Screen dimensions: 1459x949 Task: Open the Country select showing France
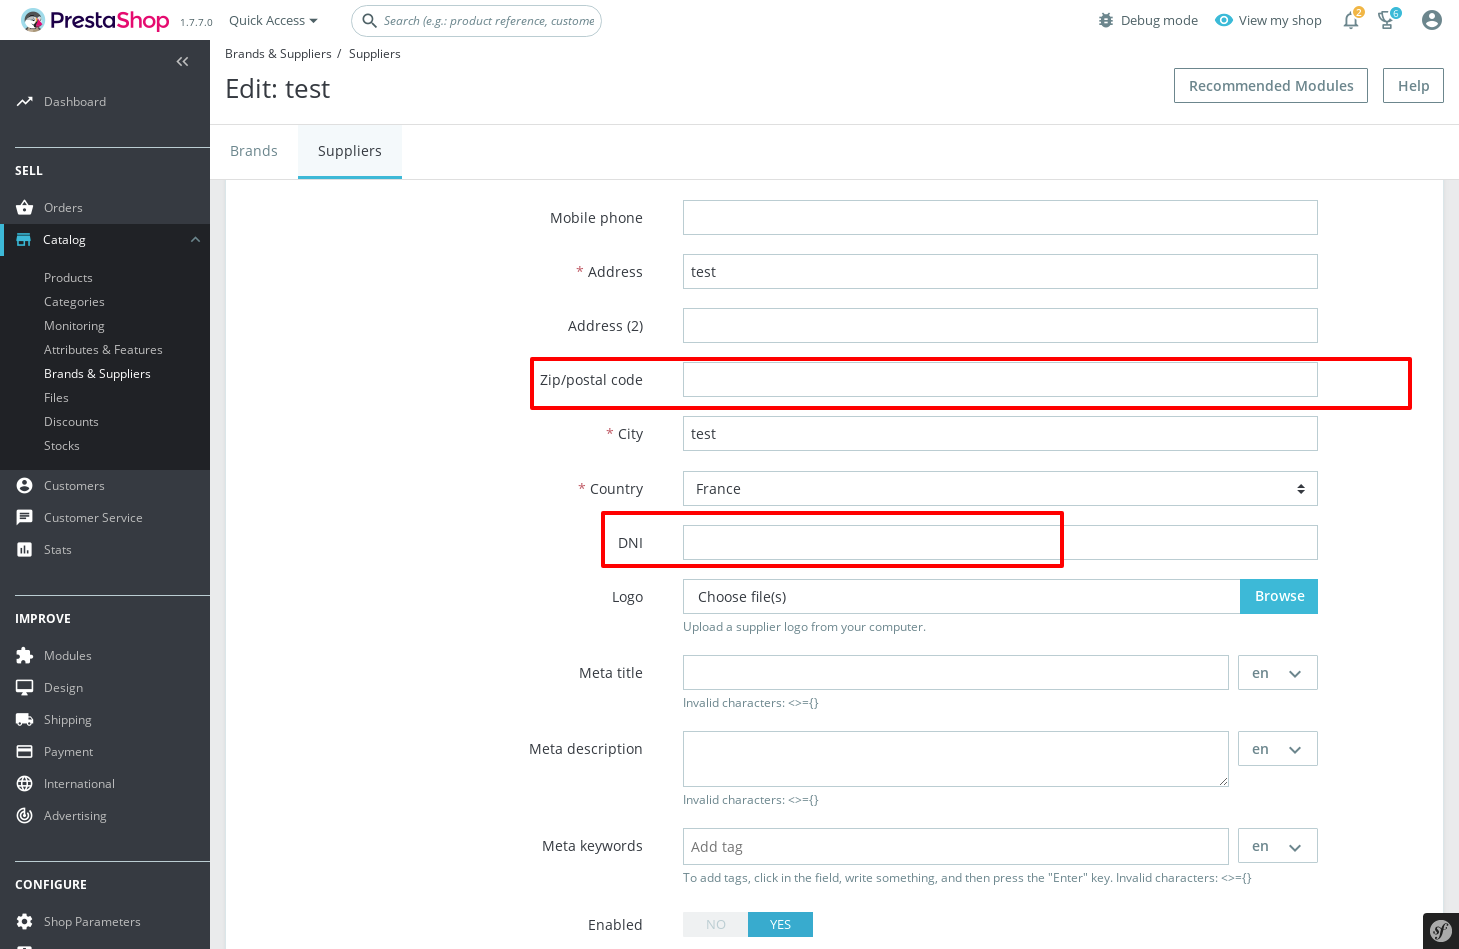[1000, 489]
